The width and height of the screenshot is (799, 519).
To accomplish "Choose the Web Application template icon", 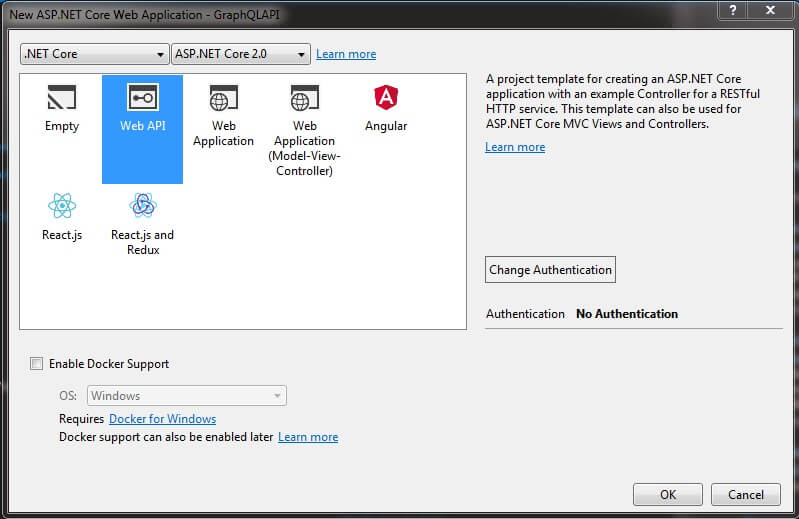I will pos(223,98).
